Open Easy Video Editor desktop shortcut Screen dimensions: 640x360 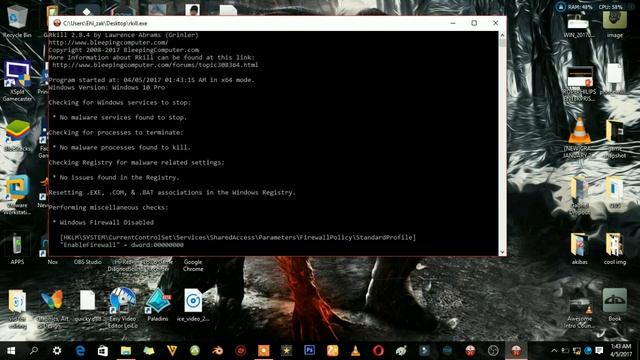click(x=122, y=308)
